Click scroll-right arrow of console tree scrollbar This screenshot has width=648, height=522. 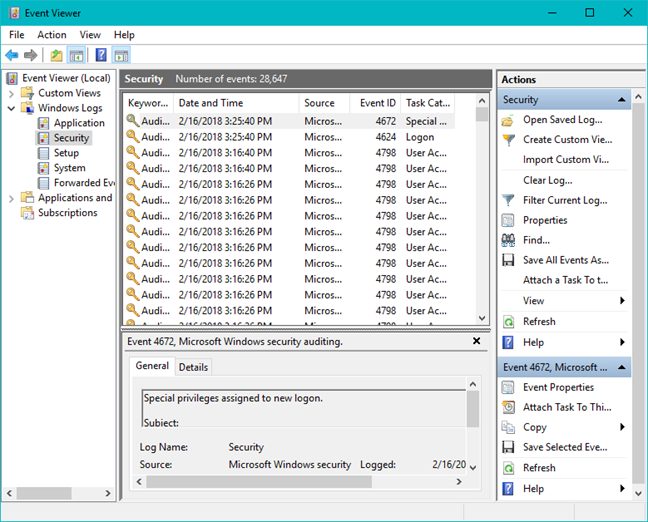pos(108,493)
